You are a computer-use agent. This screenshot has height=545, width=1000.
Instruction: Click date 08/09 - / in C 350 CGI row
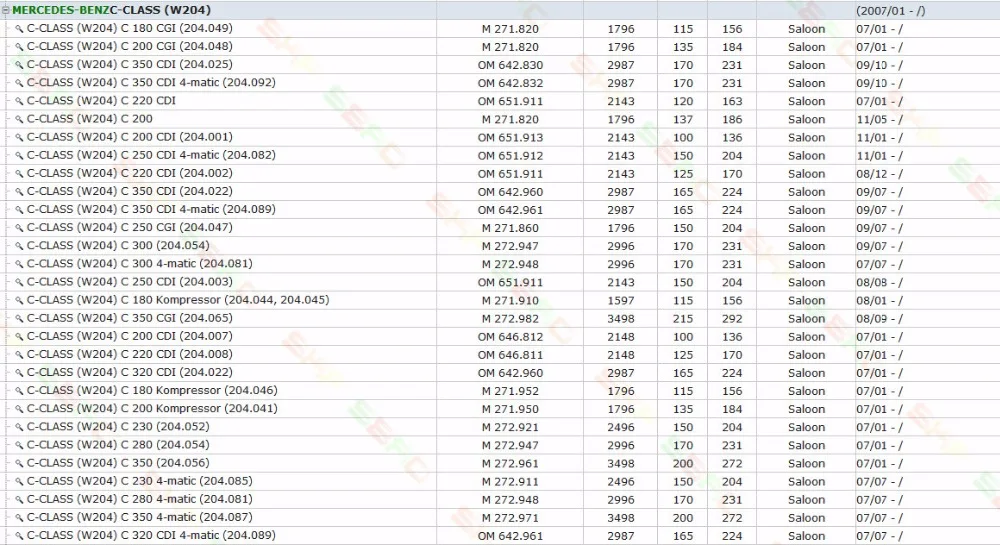(879, 318)
